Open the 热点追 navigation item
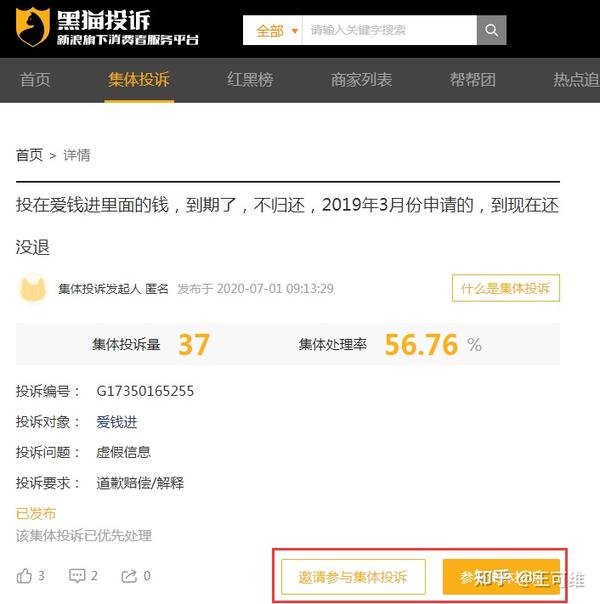 (x=577, y=80)
